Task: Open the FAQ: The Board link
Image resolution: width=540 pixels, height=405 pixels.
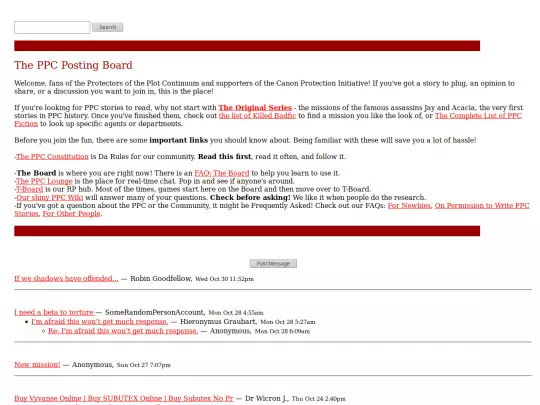Action: (x=222, y=173)
